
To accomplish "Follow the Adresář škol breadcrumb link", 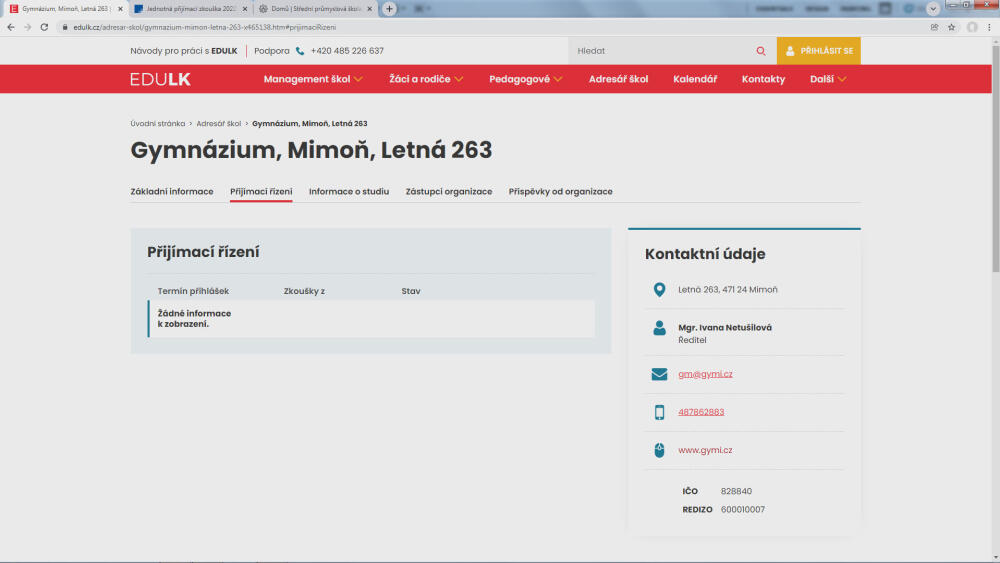I will click(219, 124).
